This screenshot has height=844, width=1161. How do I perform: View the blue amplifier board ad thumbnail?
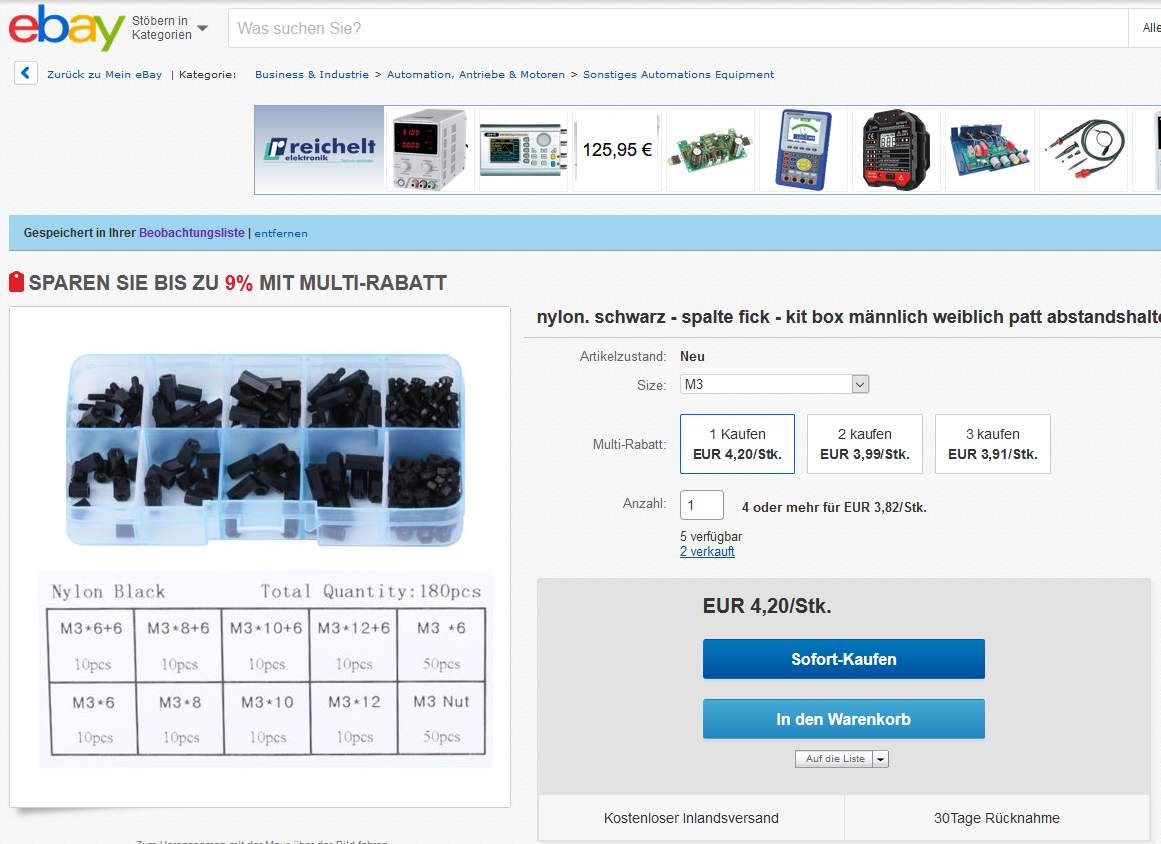click(990, 150)
